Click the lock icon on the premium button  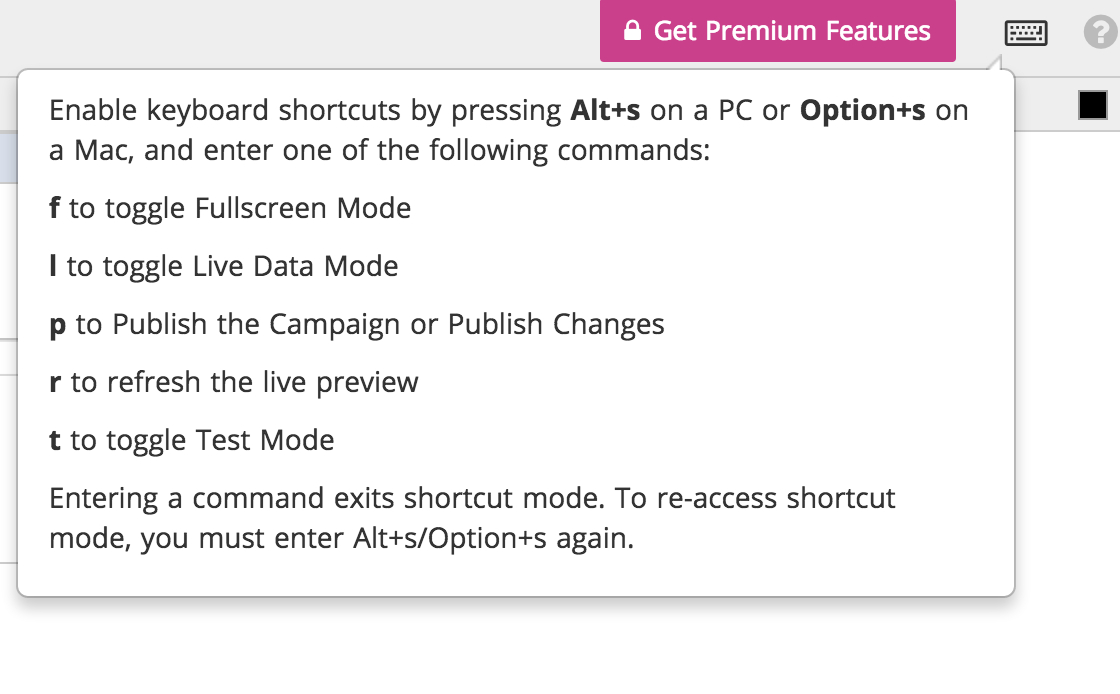633,31
